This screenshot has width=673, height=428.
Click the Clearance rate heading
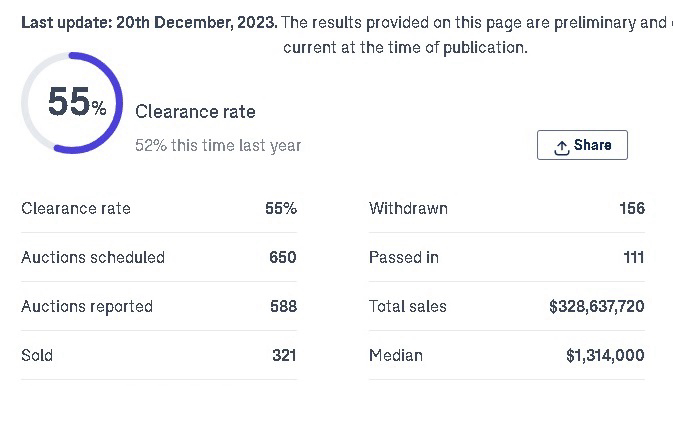pyautogui.click(x=195, y=112)
